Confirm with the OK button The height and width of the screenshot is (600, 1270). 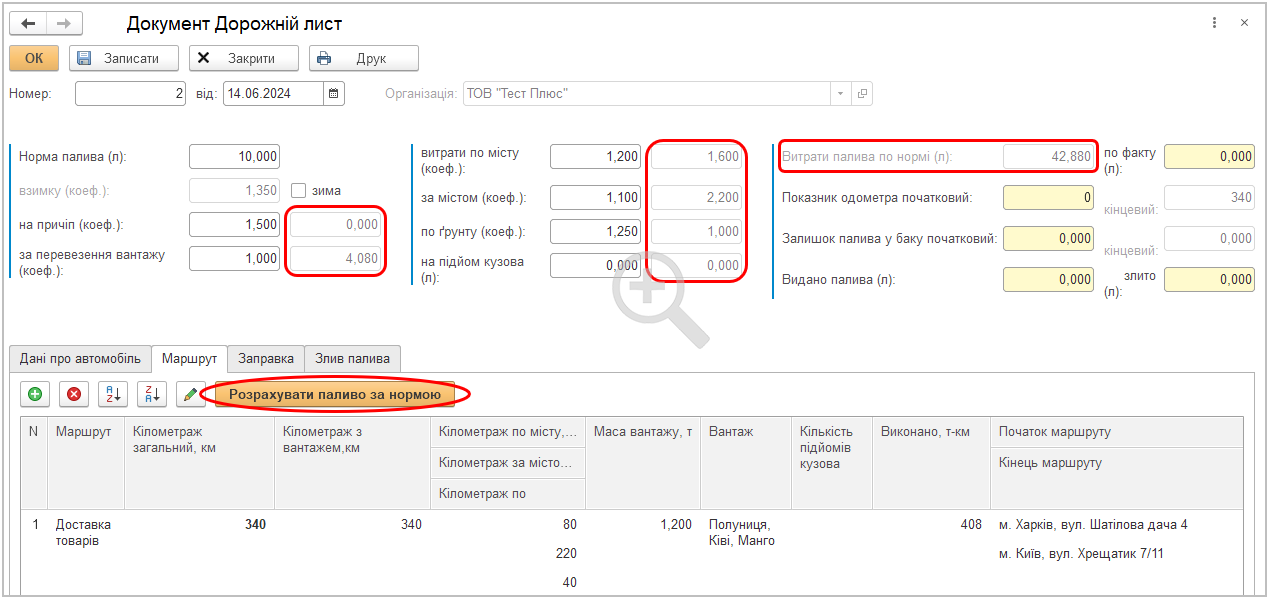[x=34, y=58]
